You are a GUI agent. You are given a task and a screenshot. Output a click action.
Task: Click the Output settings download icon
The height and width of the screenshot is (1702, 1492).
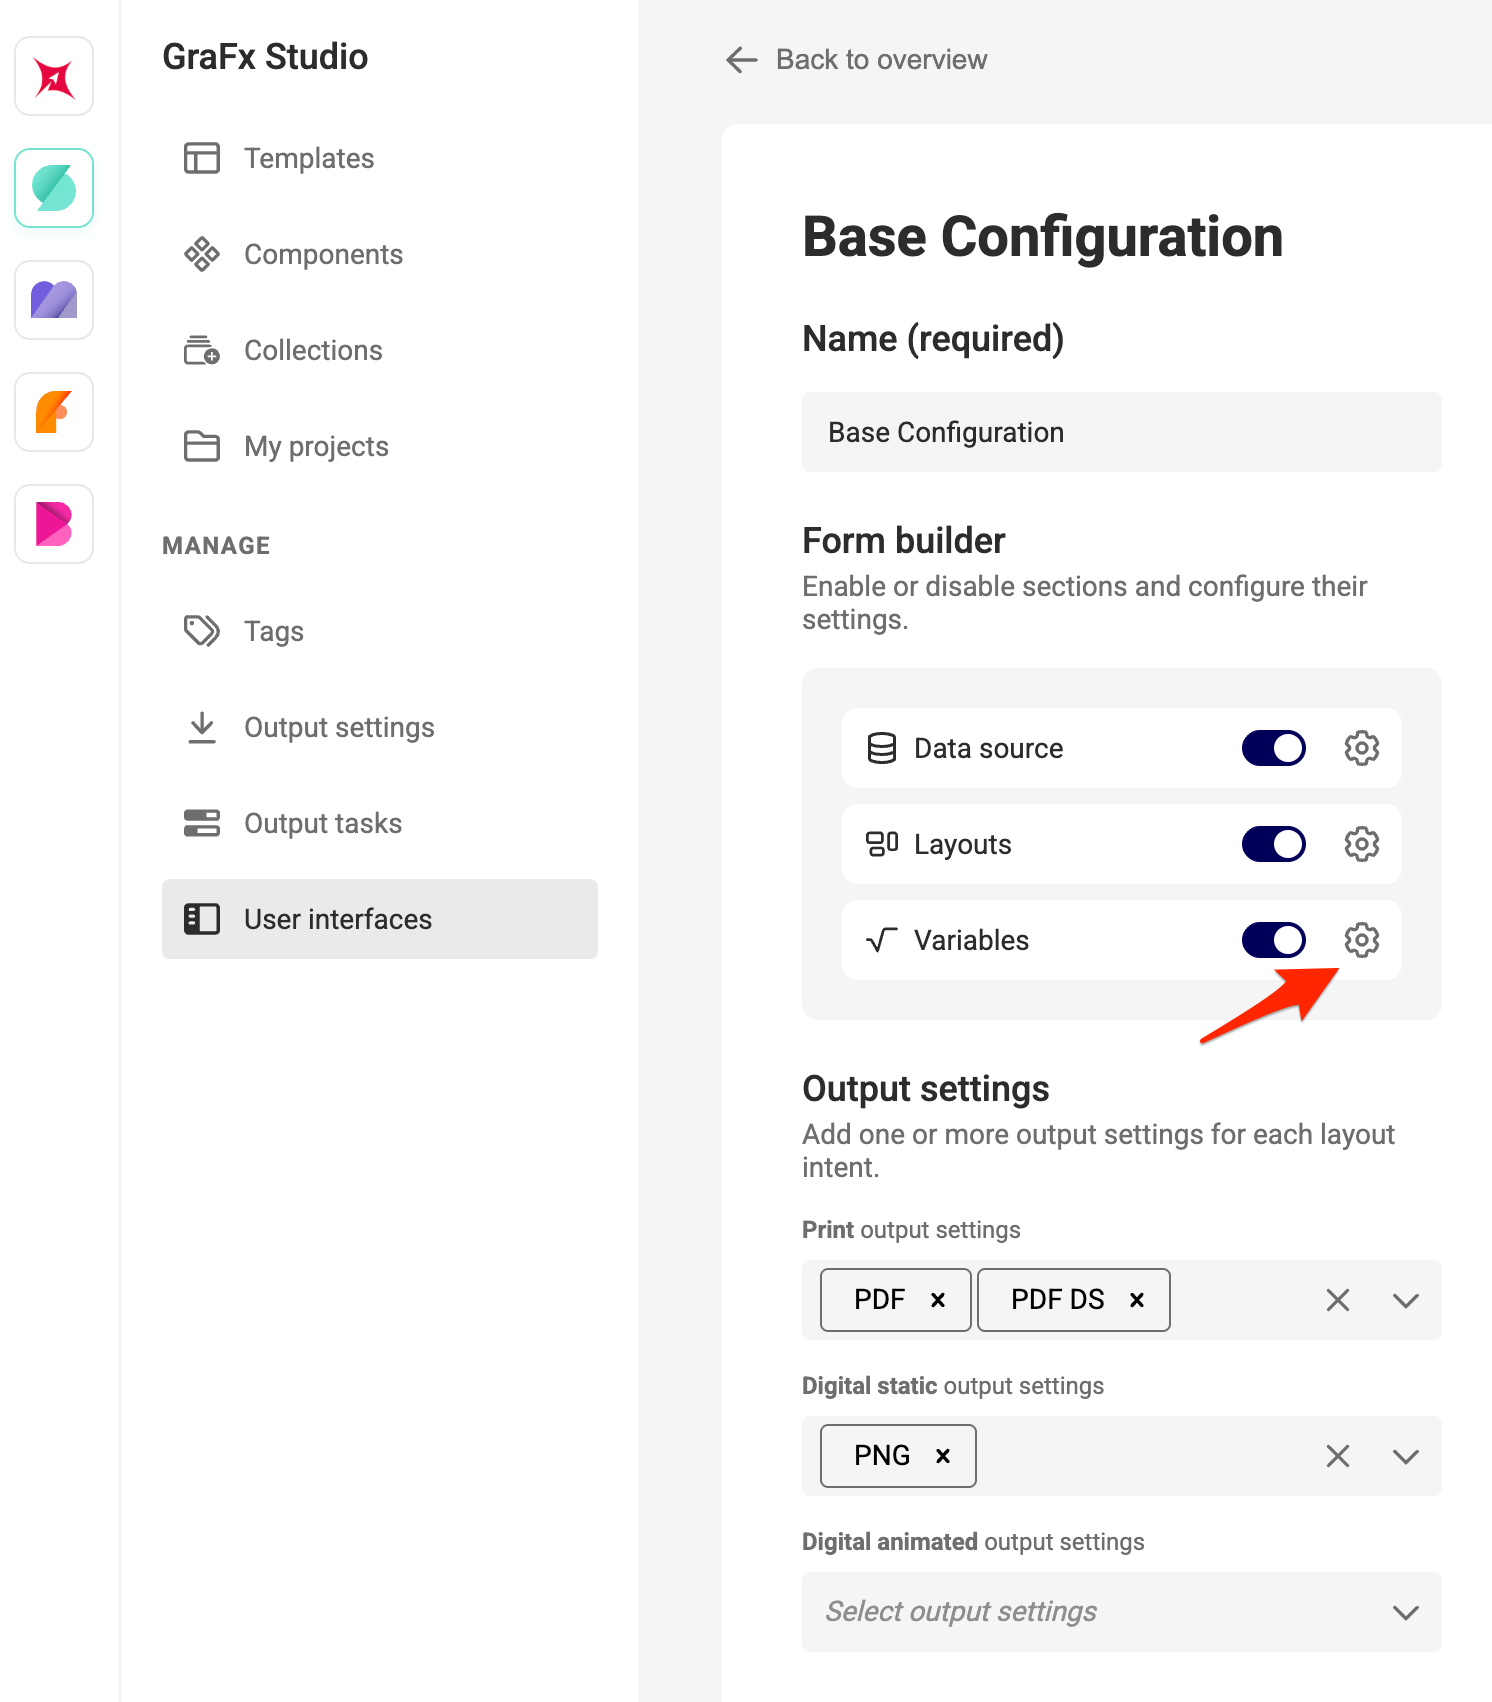tap(202, 727)
